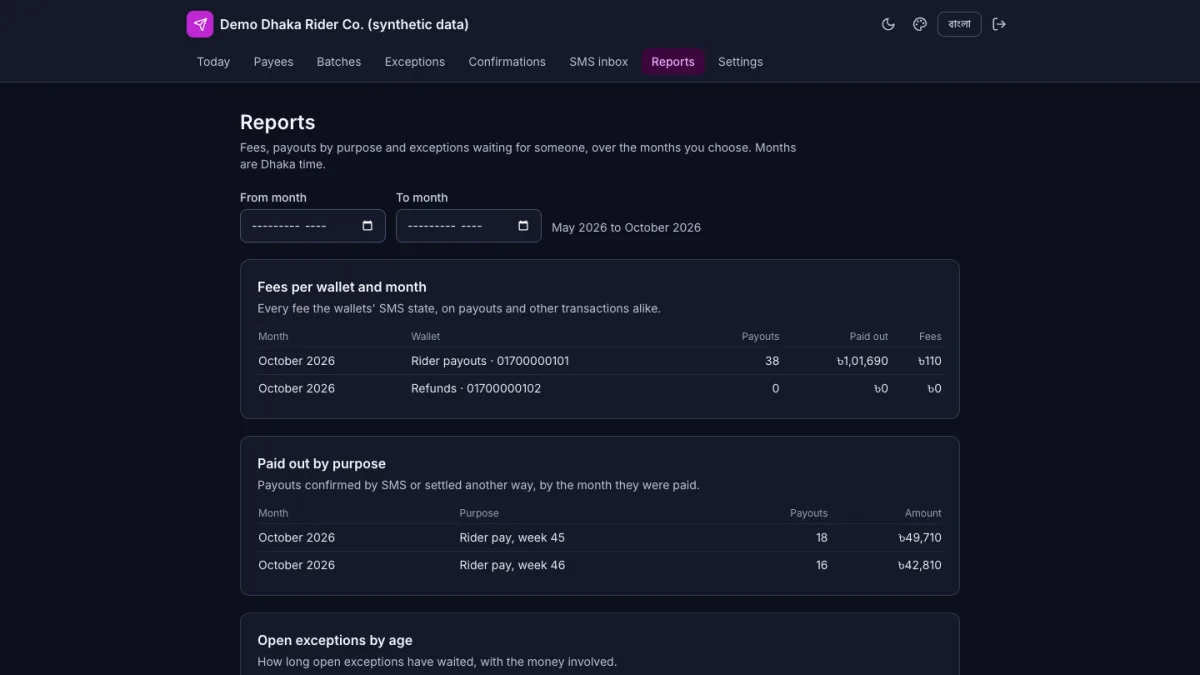This screenshot has width=1200, height=675.
Task: Click the 'Open exceptions by age' heading
Action: (335, 641)
